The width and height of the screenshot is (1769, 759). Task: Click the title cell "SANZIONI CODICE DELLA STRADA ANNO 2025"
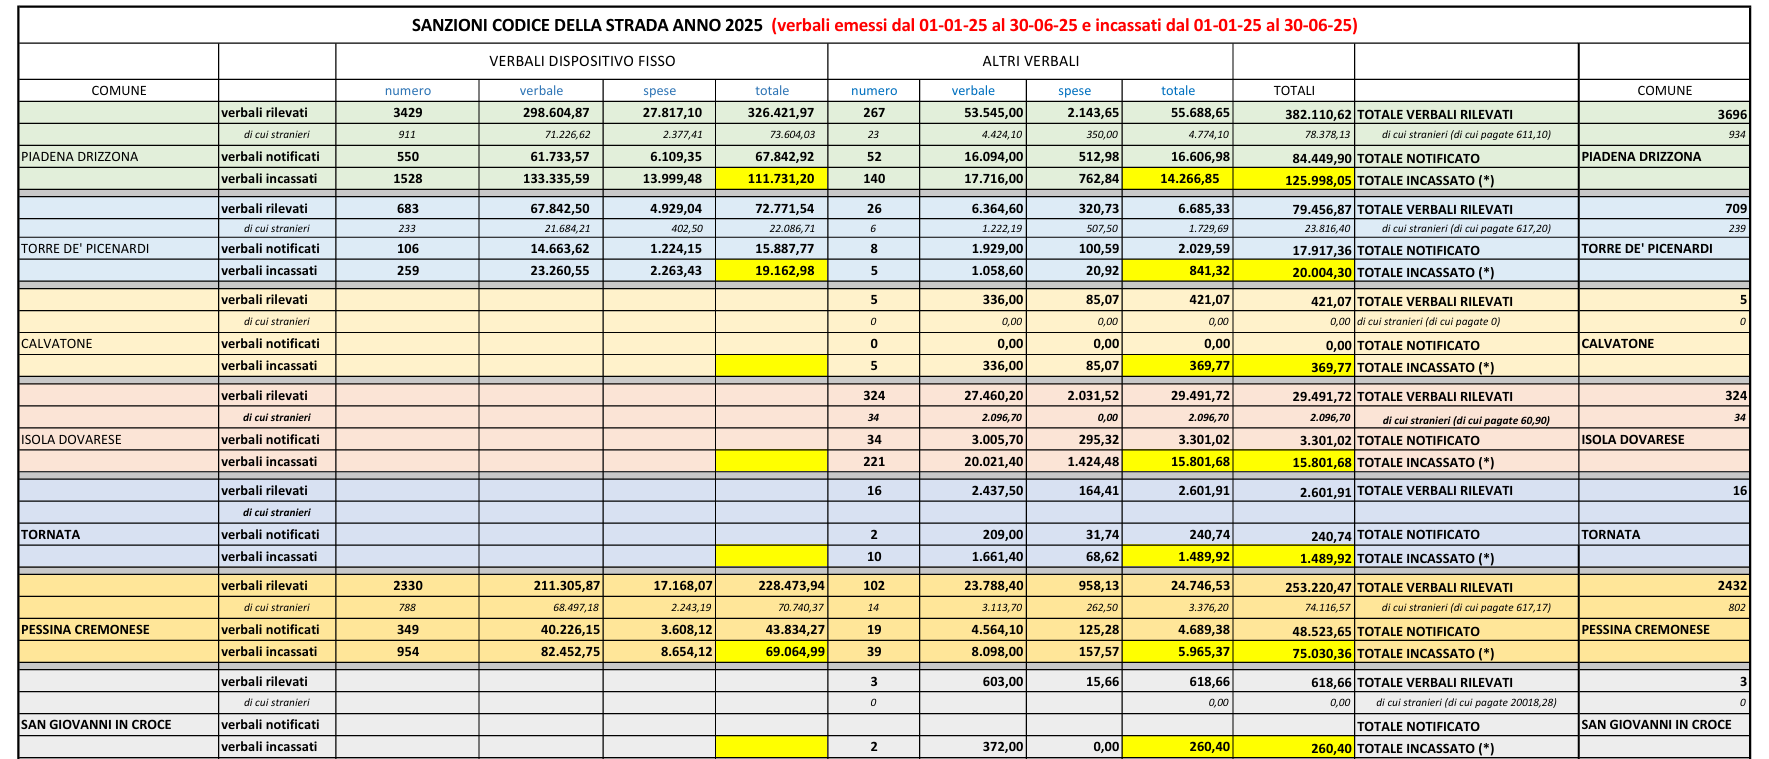pyautogui.click(x=587, y=25)
